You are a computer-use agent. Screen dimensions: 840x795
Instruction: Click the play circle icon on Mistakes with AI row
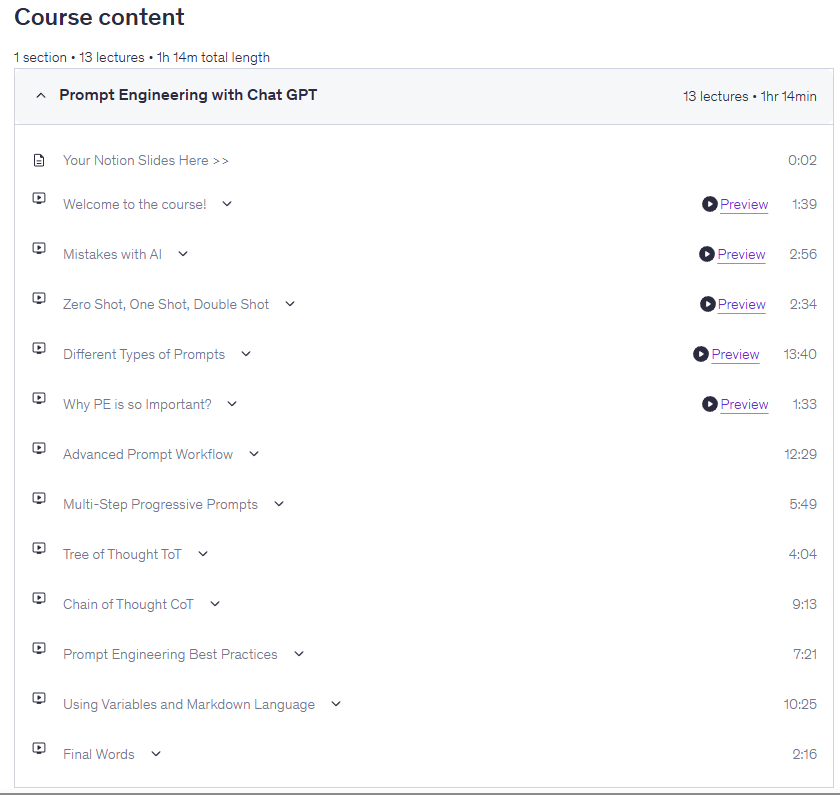click(707, 254)
